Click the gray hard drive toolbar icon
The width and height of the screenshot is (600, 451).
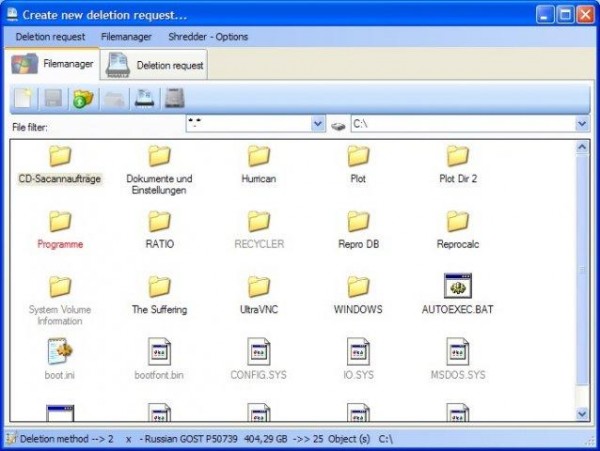click(x=174, y=98)
